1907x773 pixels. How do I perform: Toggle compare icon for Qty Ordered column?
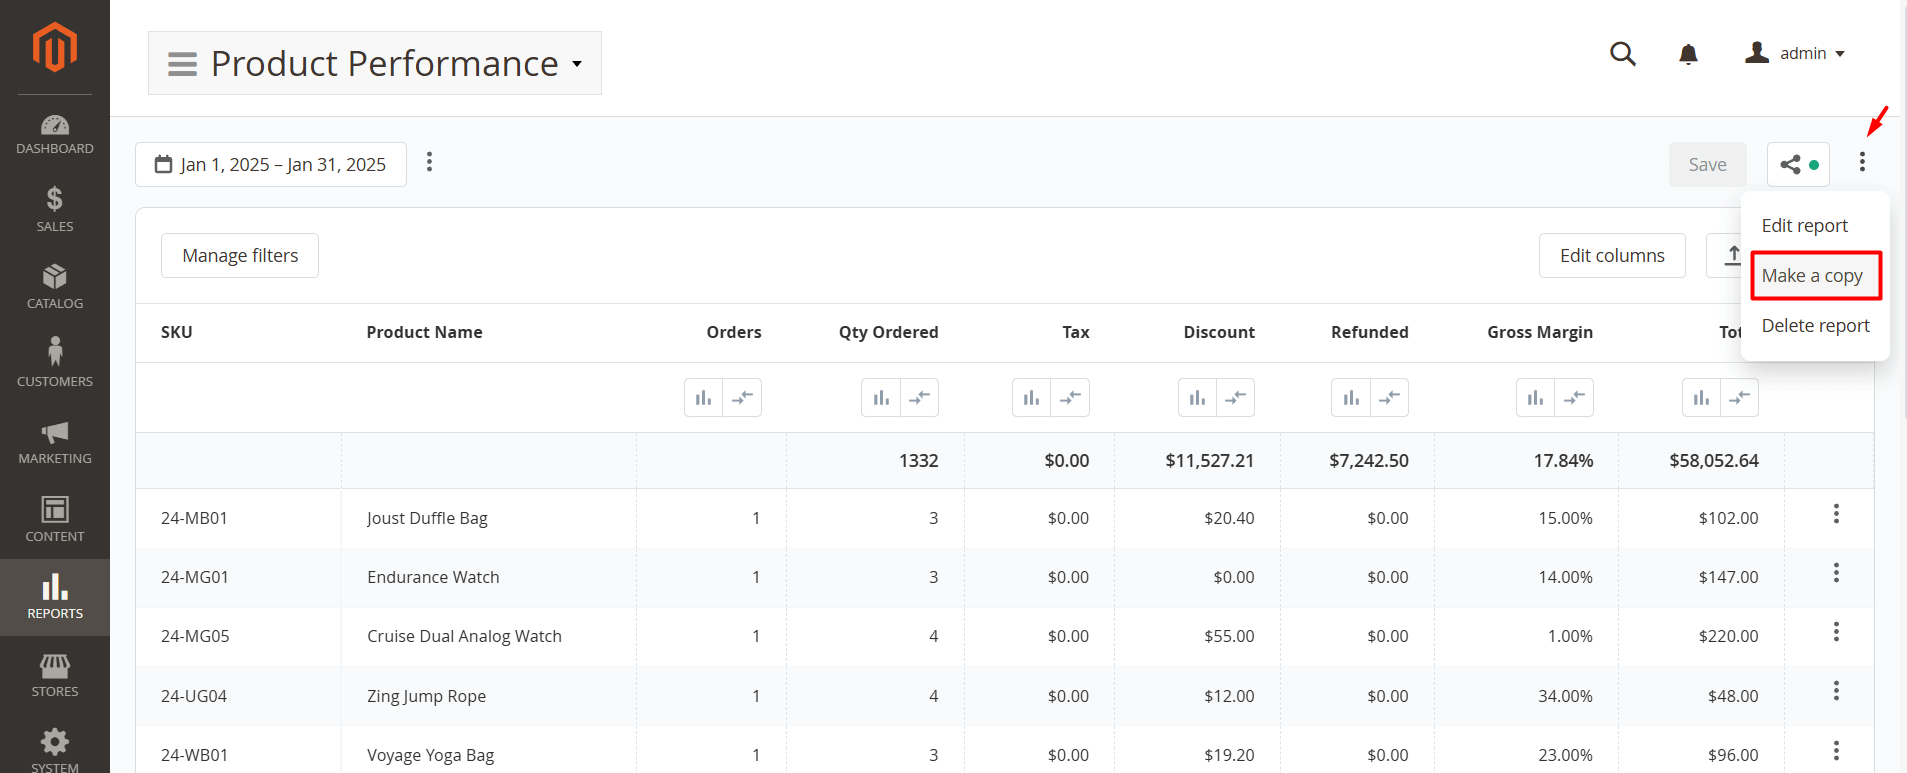[x=919, y=398]
